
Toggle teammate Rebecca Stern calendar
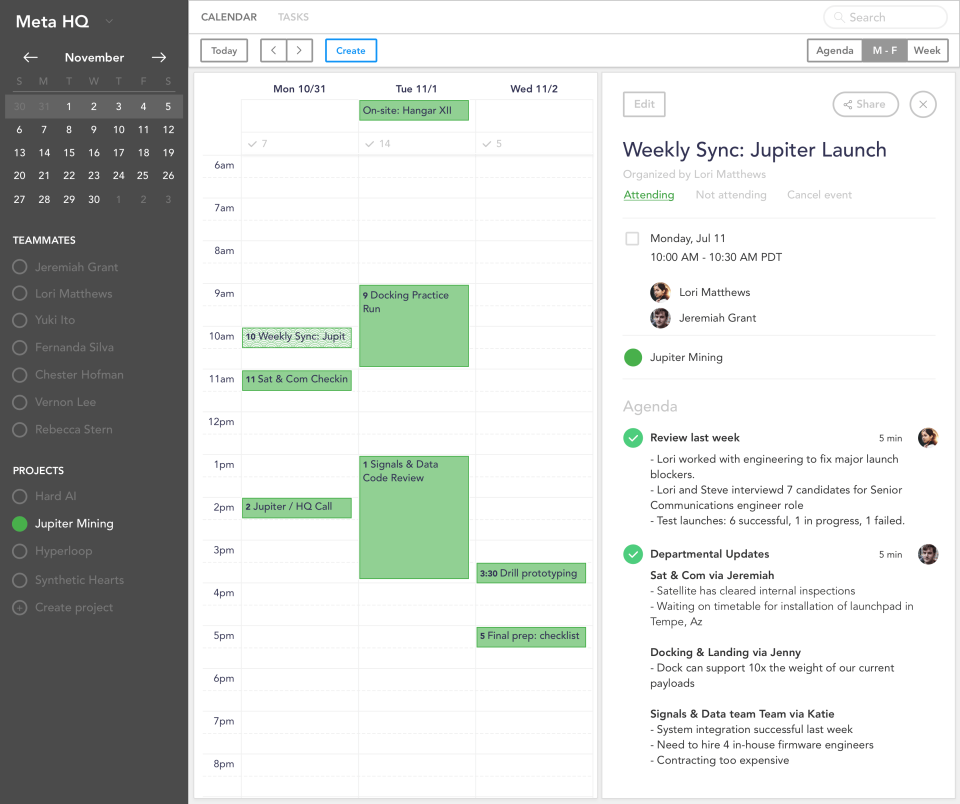click(x=20, y=429)
